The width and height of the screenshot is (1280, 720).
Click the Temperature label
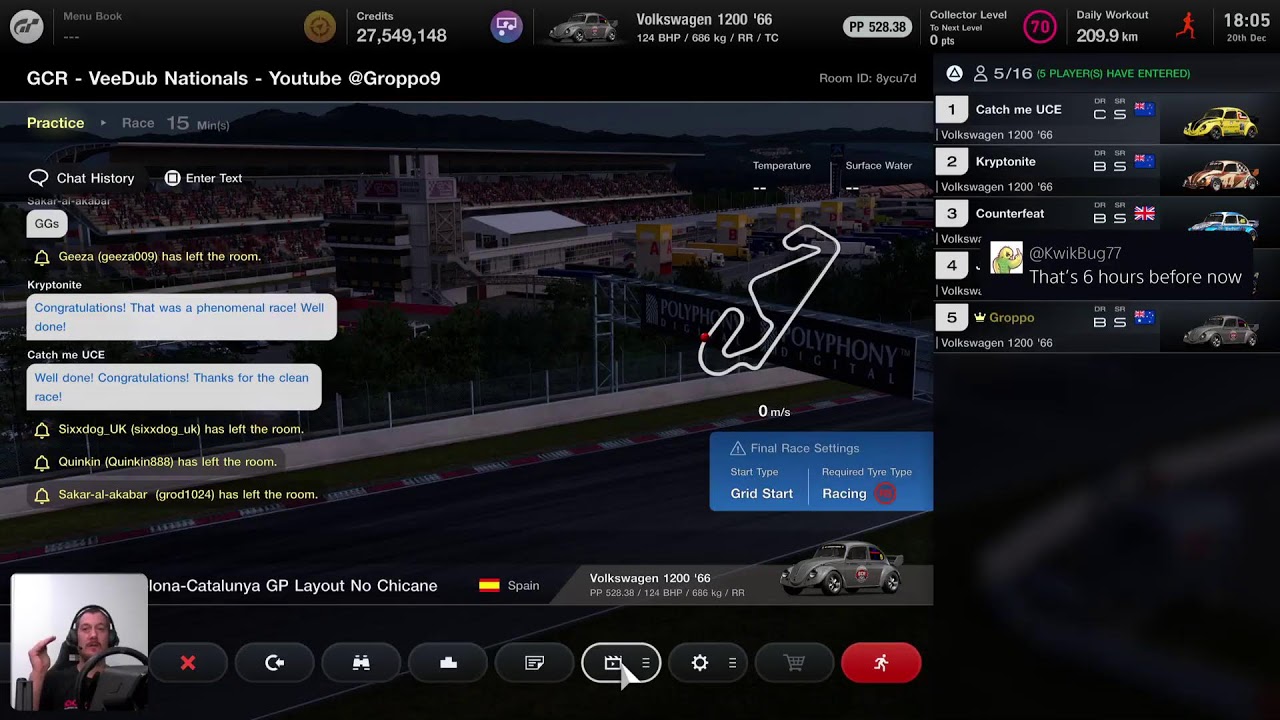[x=781, y=166]
